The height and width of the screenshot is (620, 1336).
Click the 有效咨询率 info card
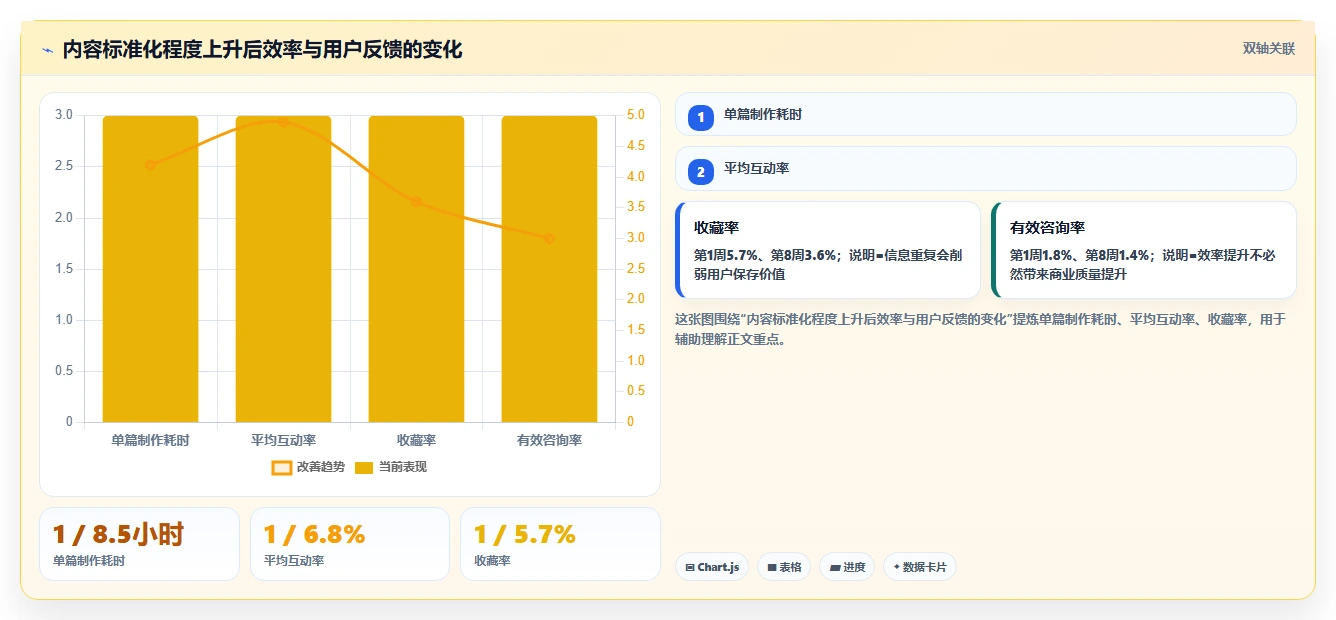tap(1144, 250)
